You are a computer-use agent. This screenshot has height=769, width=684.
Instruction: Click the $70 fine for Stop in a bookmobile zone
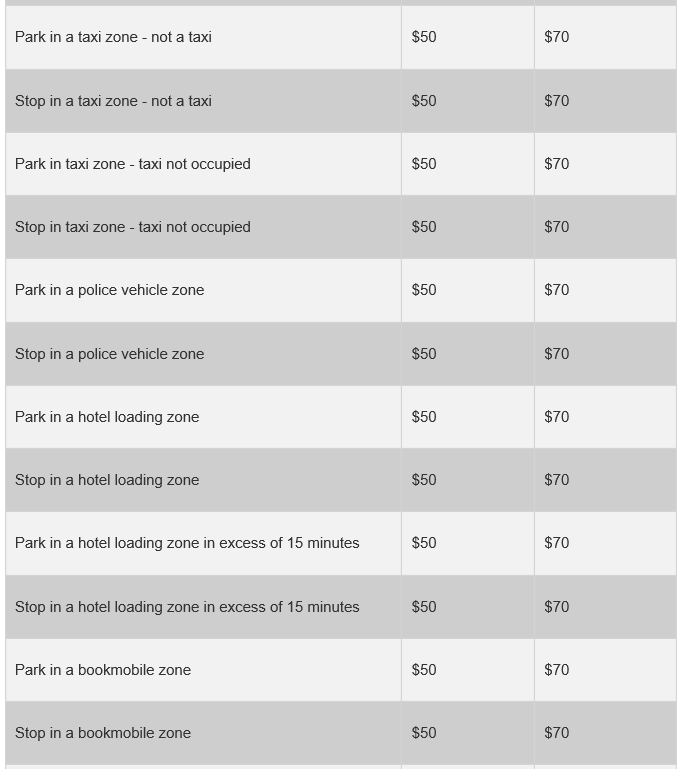557,733
